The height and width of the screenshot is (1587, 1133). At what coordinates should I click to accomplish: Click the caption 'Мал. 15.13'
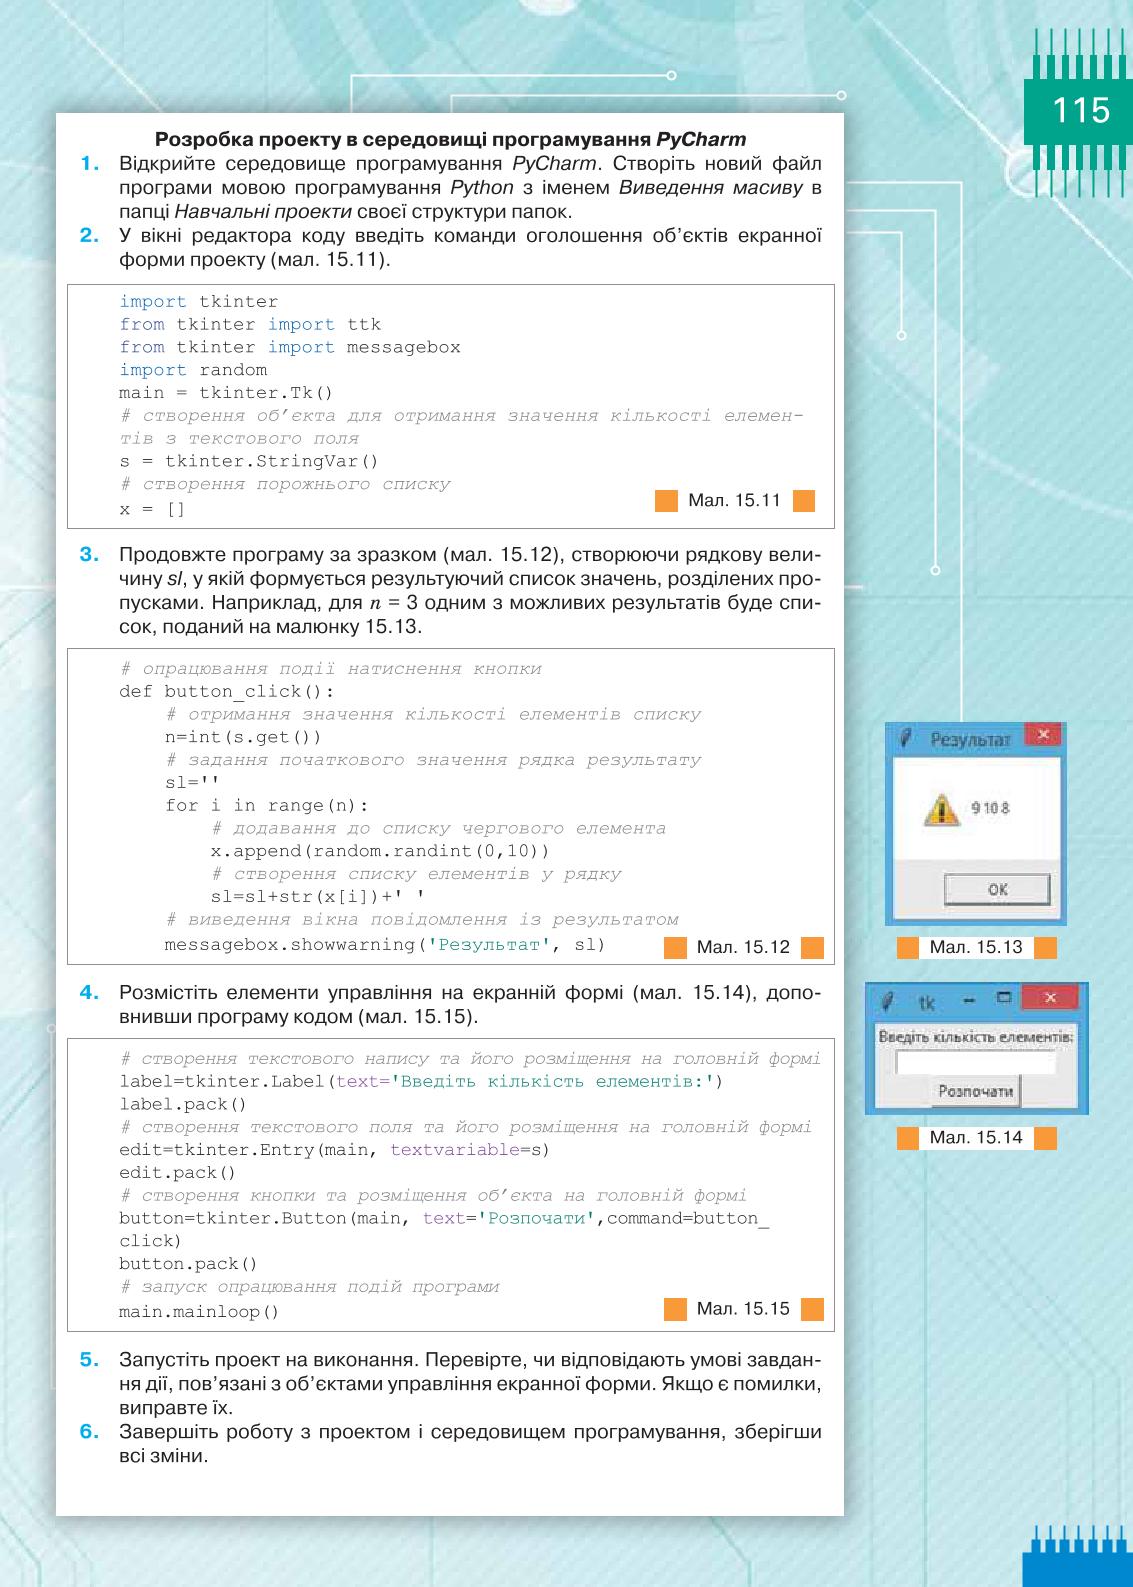coord(976,947)
